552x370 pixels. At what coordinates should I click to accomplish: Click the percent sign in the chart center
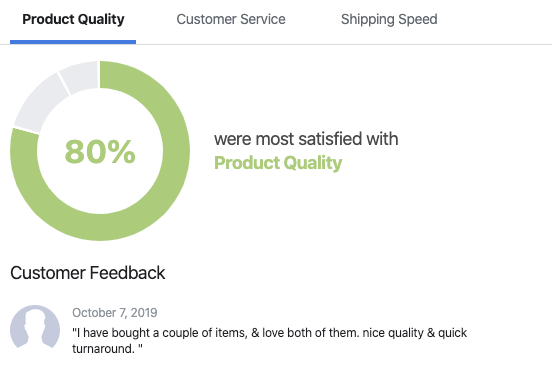coord(121,152)
